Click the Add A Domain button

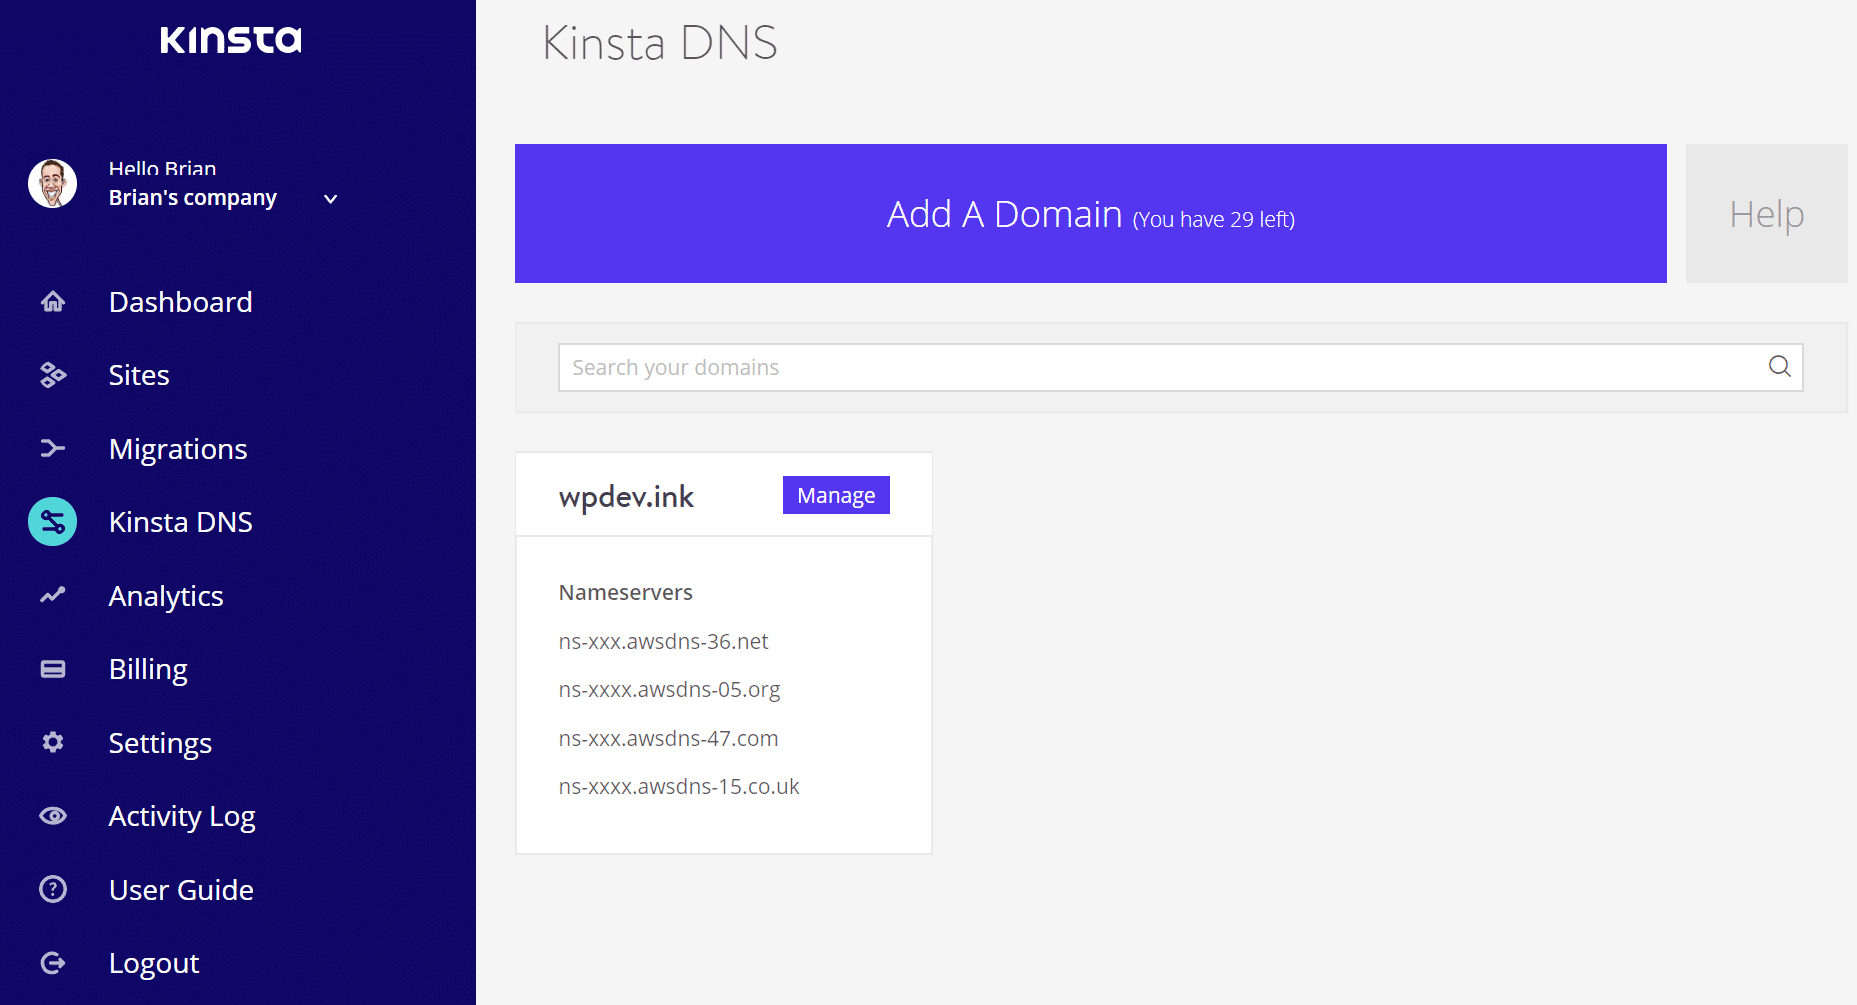click(1090, 213)
